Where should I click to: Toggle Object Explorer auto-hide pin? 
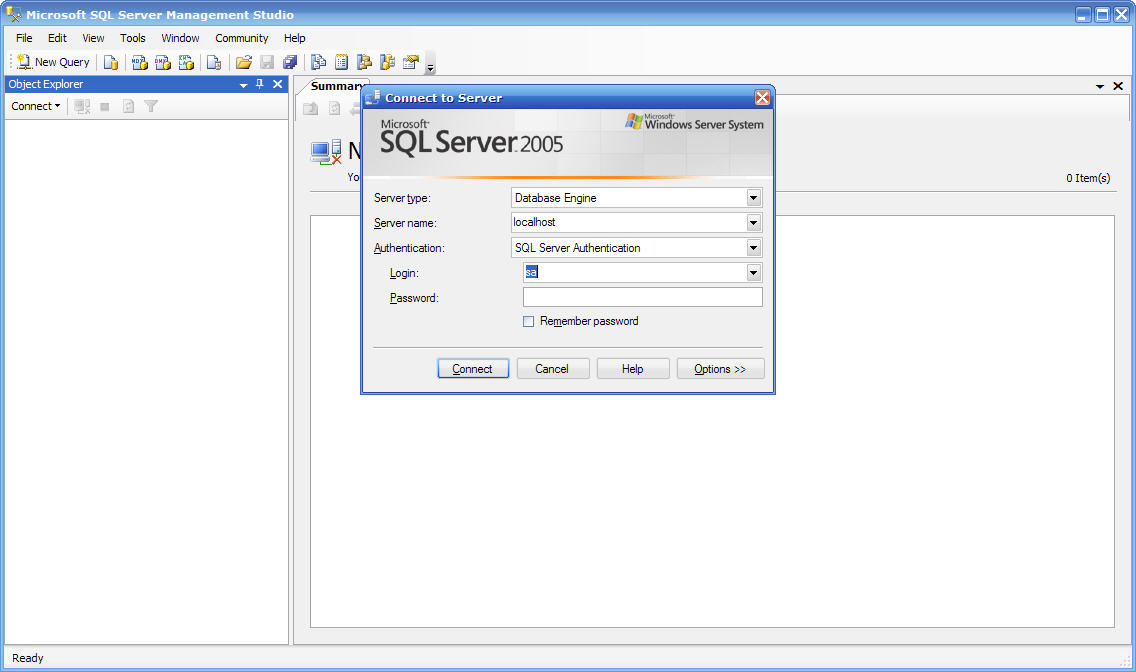pyautogui.click(x=259, y=84)
